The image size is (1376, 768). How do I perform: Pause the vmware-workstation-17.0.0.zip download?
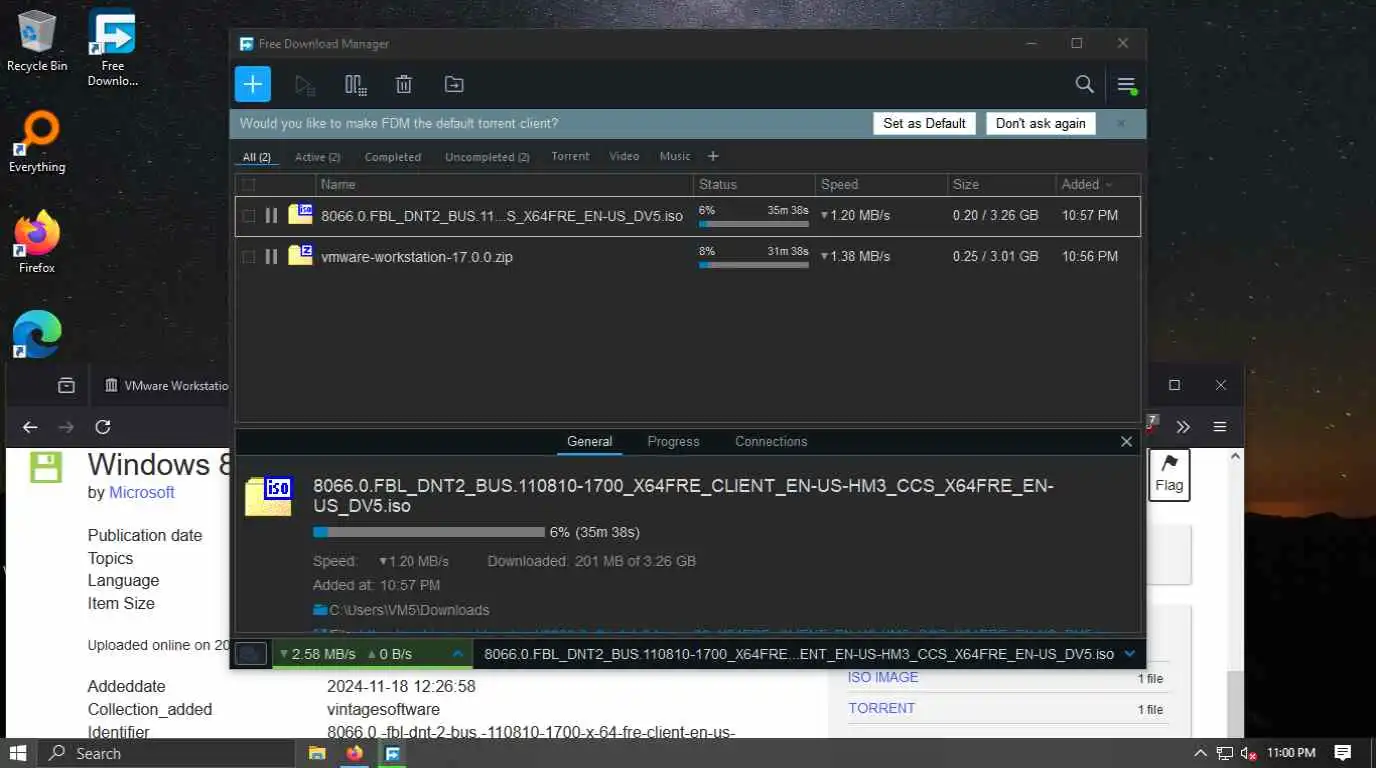(271, 257)
